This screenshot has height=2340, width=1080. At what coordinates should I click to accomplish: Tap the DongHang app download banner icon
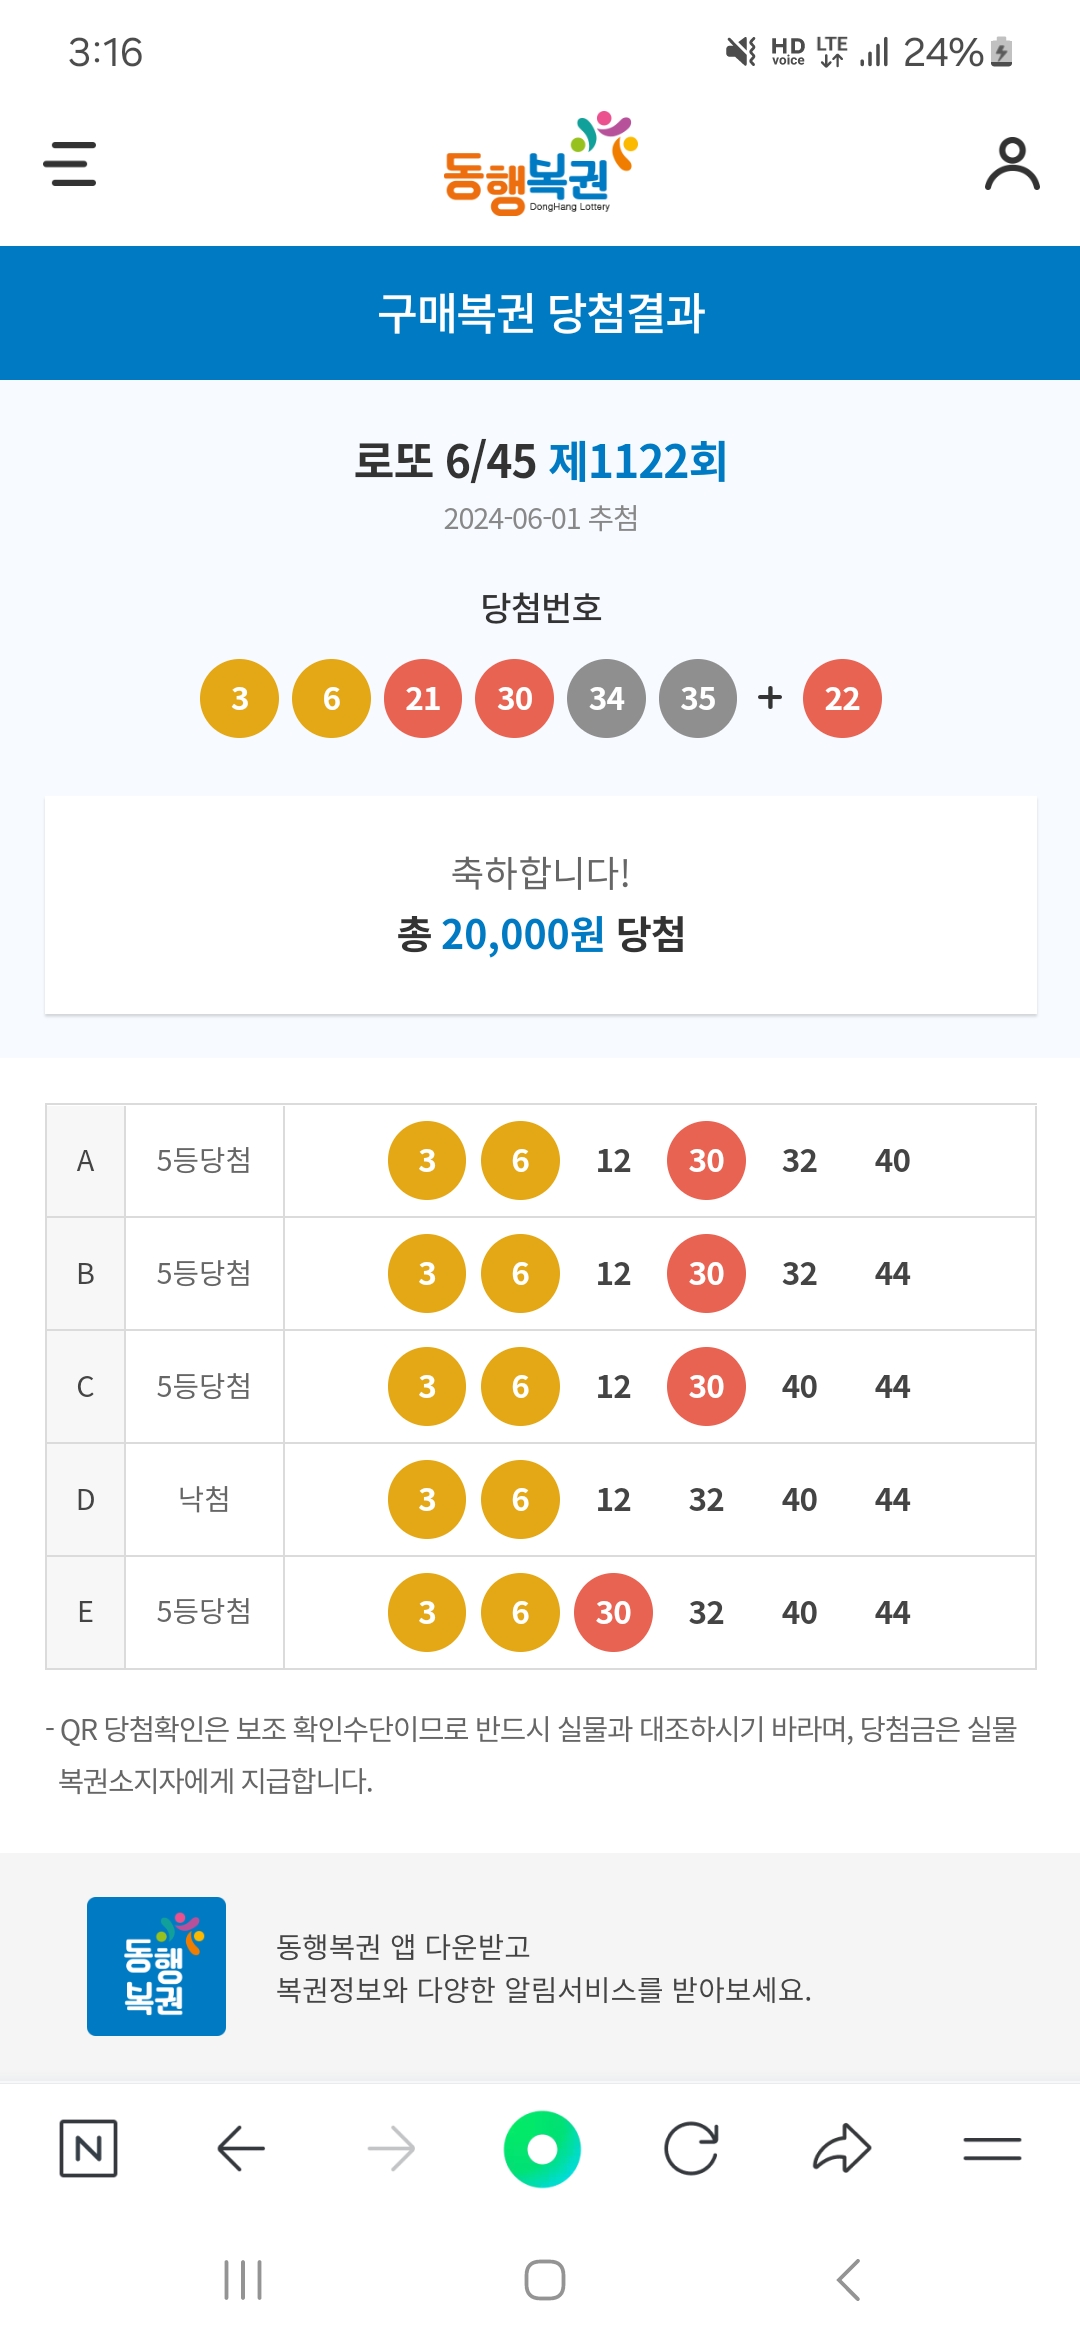click(x=156, y=1966)
